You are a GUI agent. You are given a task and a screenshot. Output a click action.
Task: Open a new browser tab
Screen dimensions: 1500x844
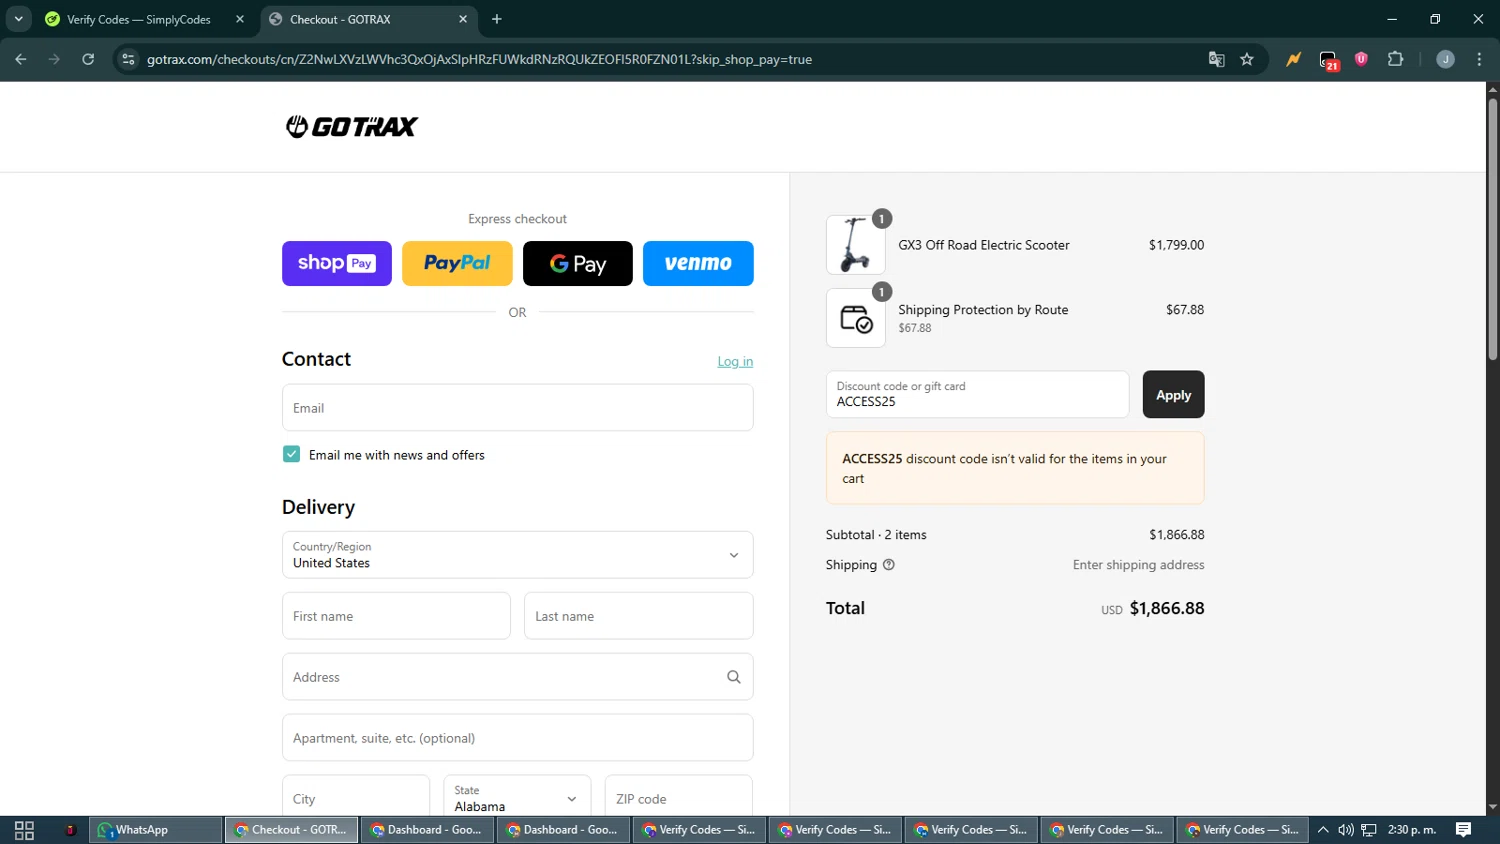coord(497,19)
